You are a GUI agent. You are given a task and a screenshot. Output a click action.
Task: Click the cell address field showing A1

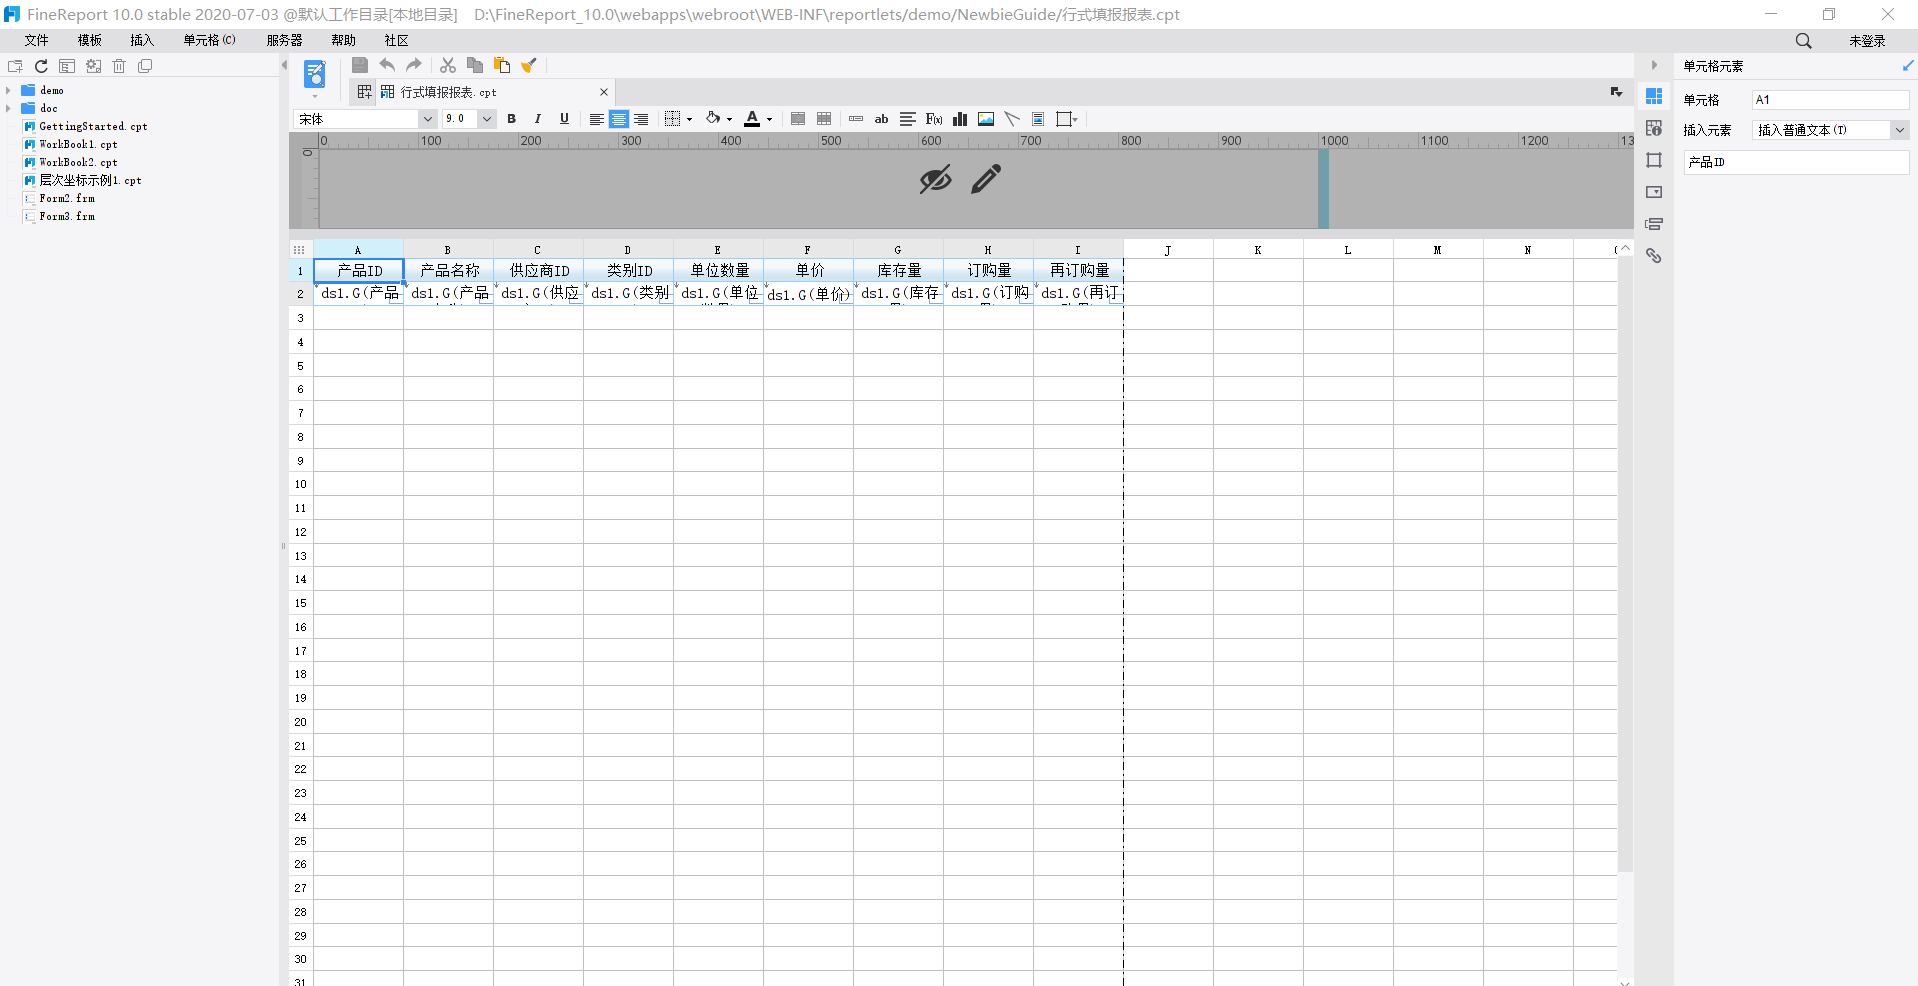[1830, 100]
